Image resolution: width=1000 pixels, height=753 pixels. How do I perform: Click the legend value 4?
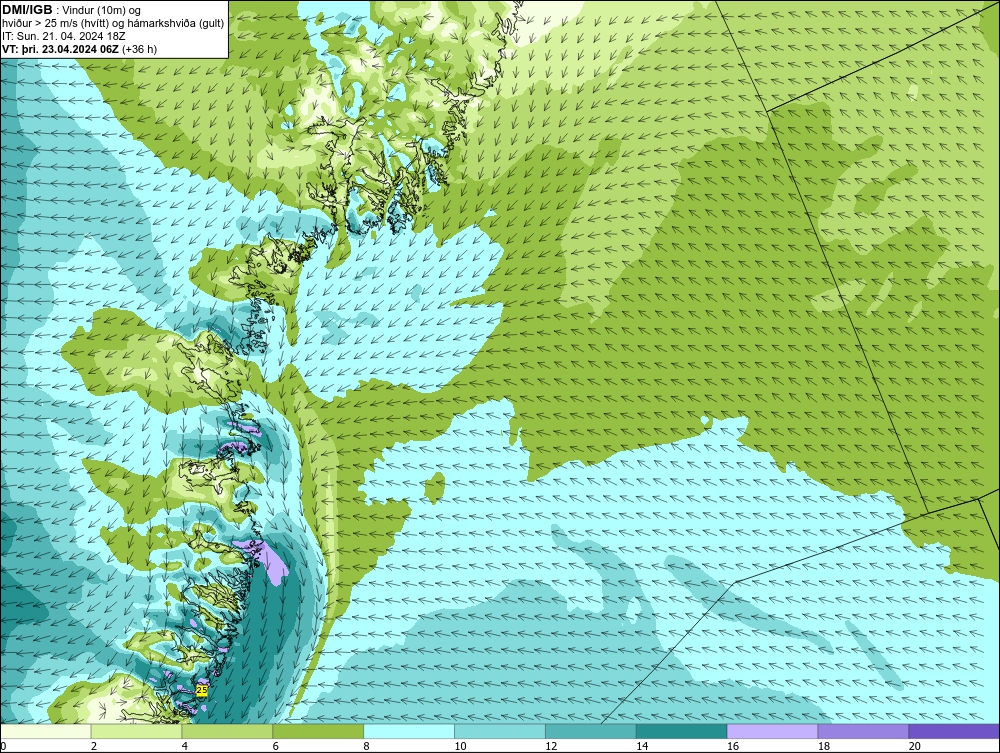[184, 746]
